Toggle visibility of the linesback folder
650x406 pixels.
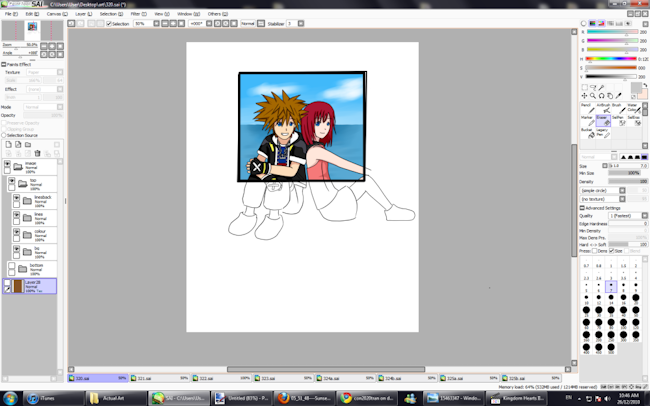[16, 198]
